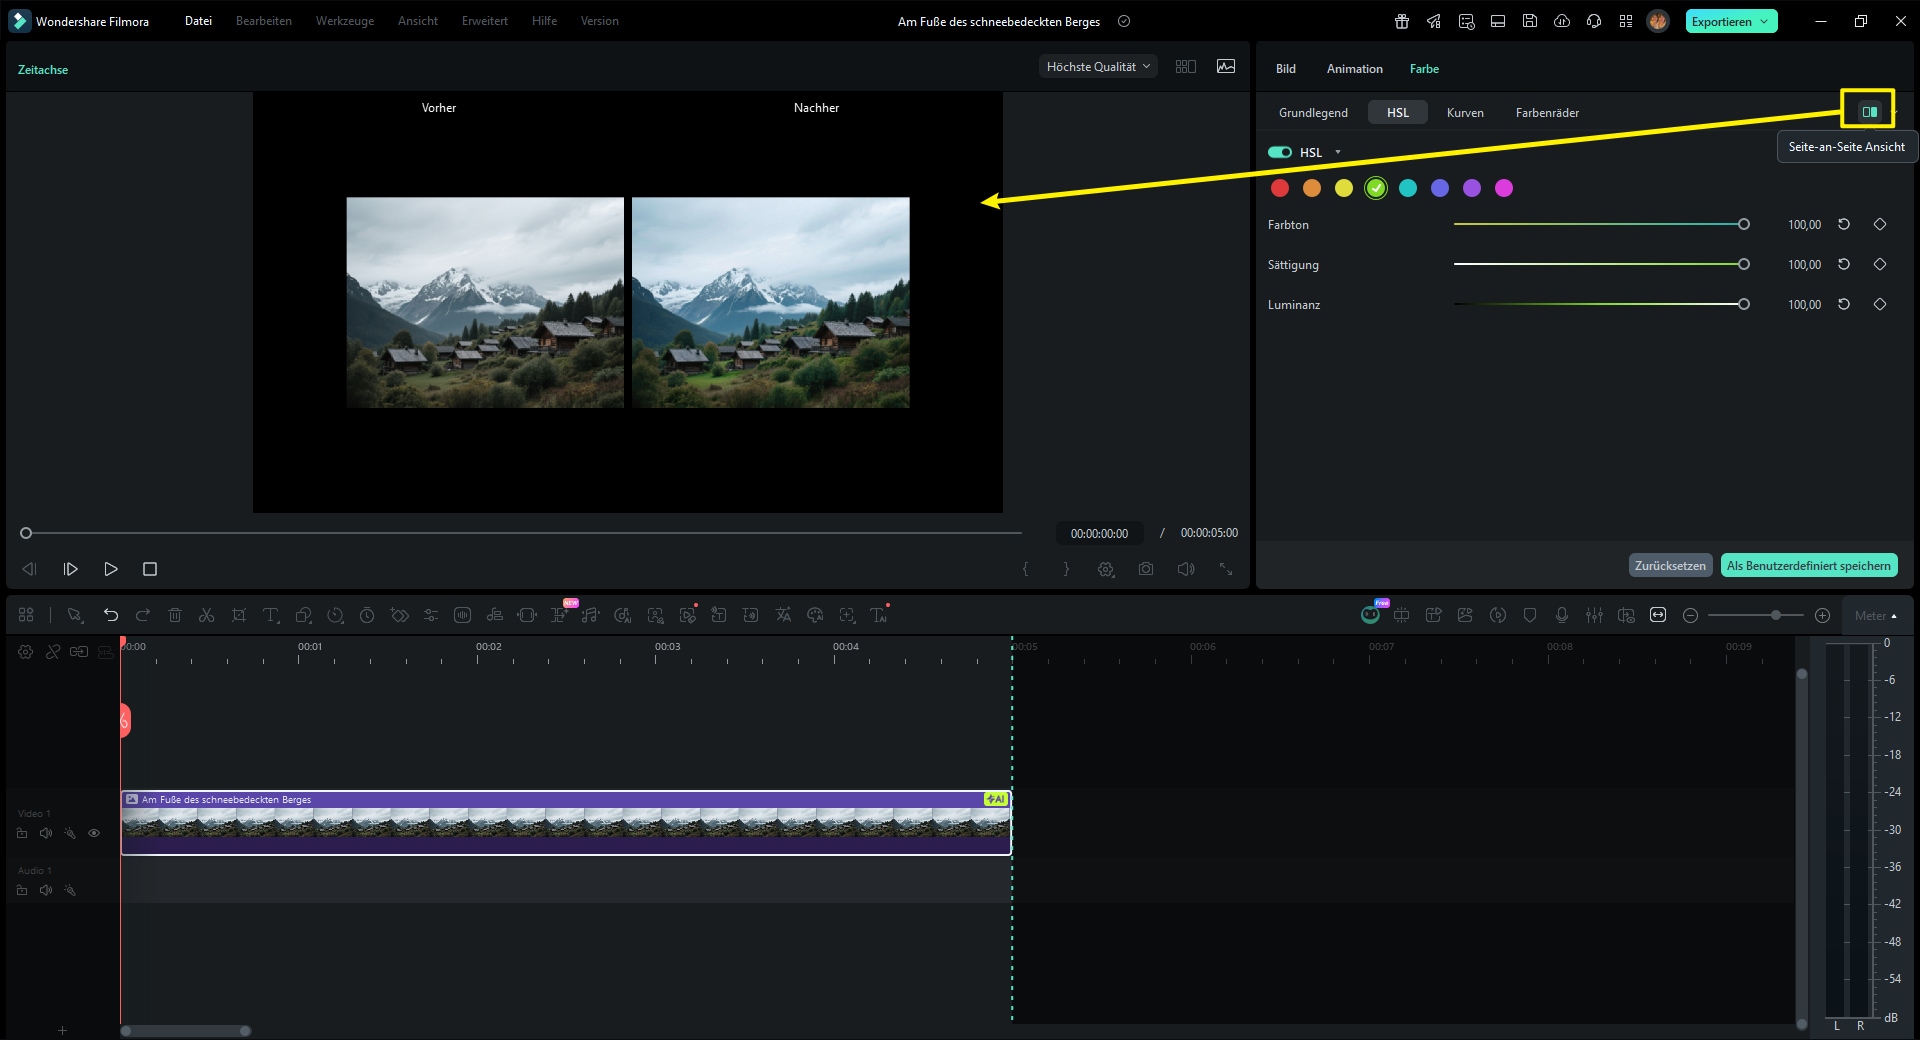Reset the Farbton value with the reset icon
The image size is (1920, 1040).
click(x=1844, y=225)
